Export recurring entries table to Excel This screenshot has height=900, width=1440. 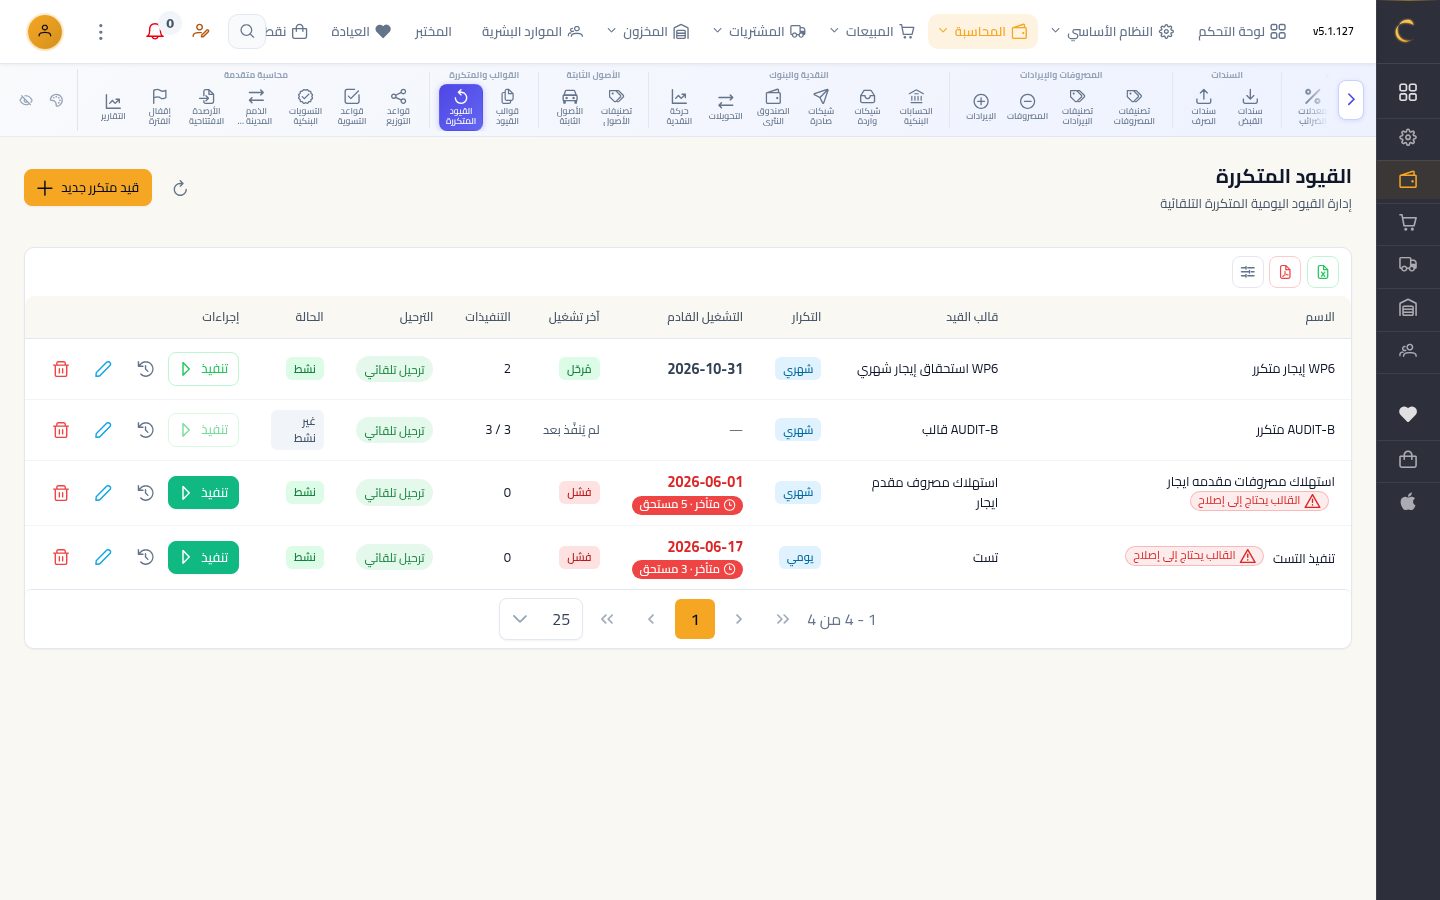click(1323, 272)
